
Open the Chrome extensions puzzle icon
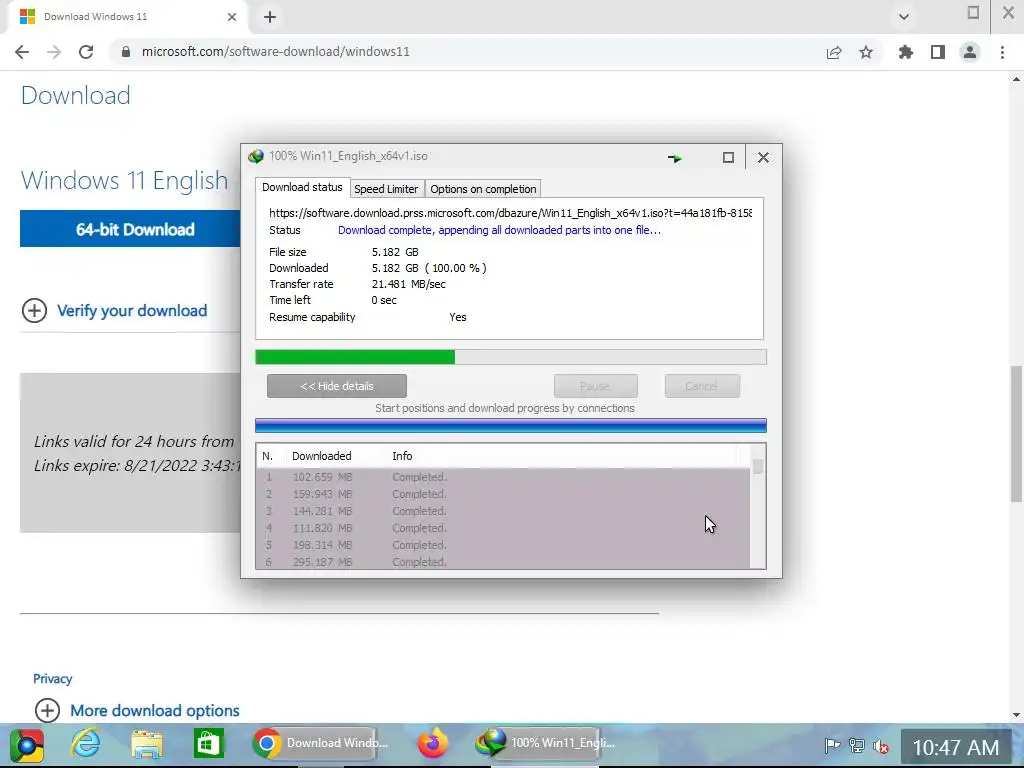[x=906, y=52]
